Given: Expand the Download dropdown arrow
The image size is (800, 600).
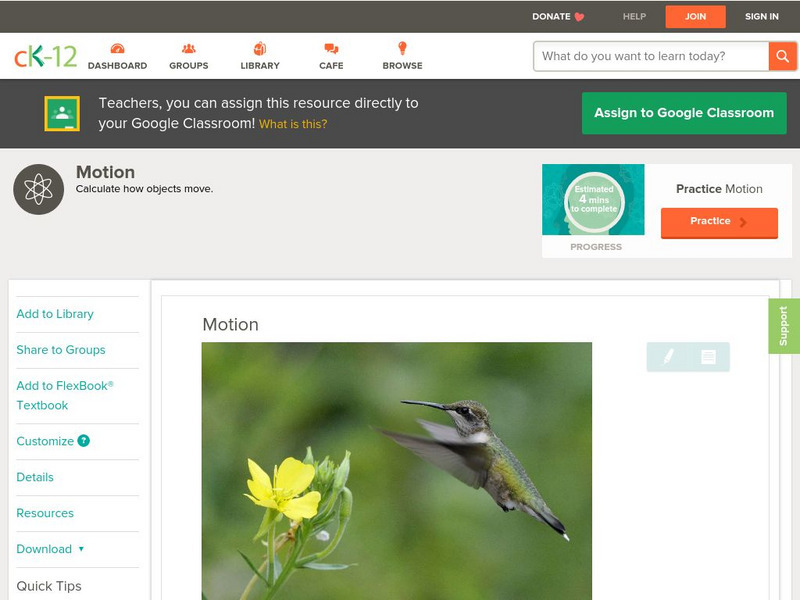Looking at the screenshot, I should [x=81, y=549].
